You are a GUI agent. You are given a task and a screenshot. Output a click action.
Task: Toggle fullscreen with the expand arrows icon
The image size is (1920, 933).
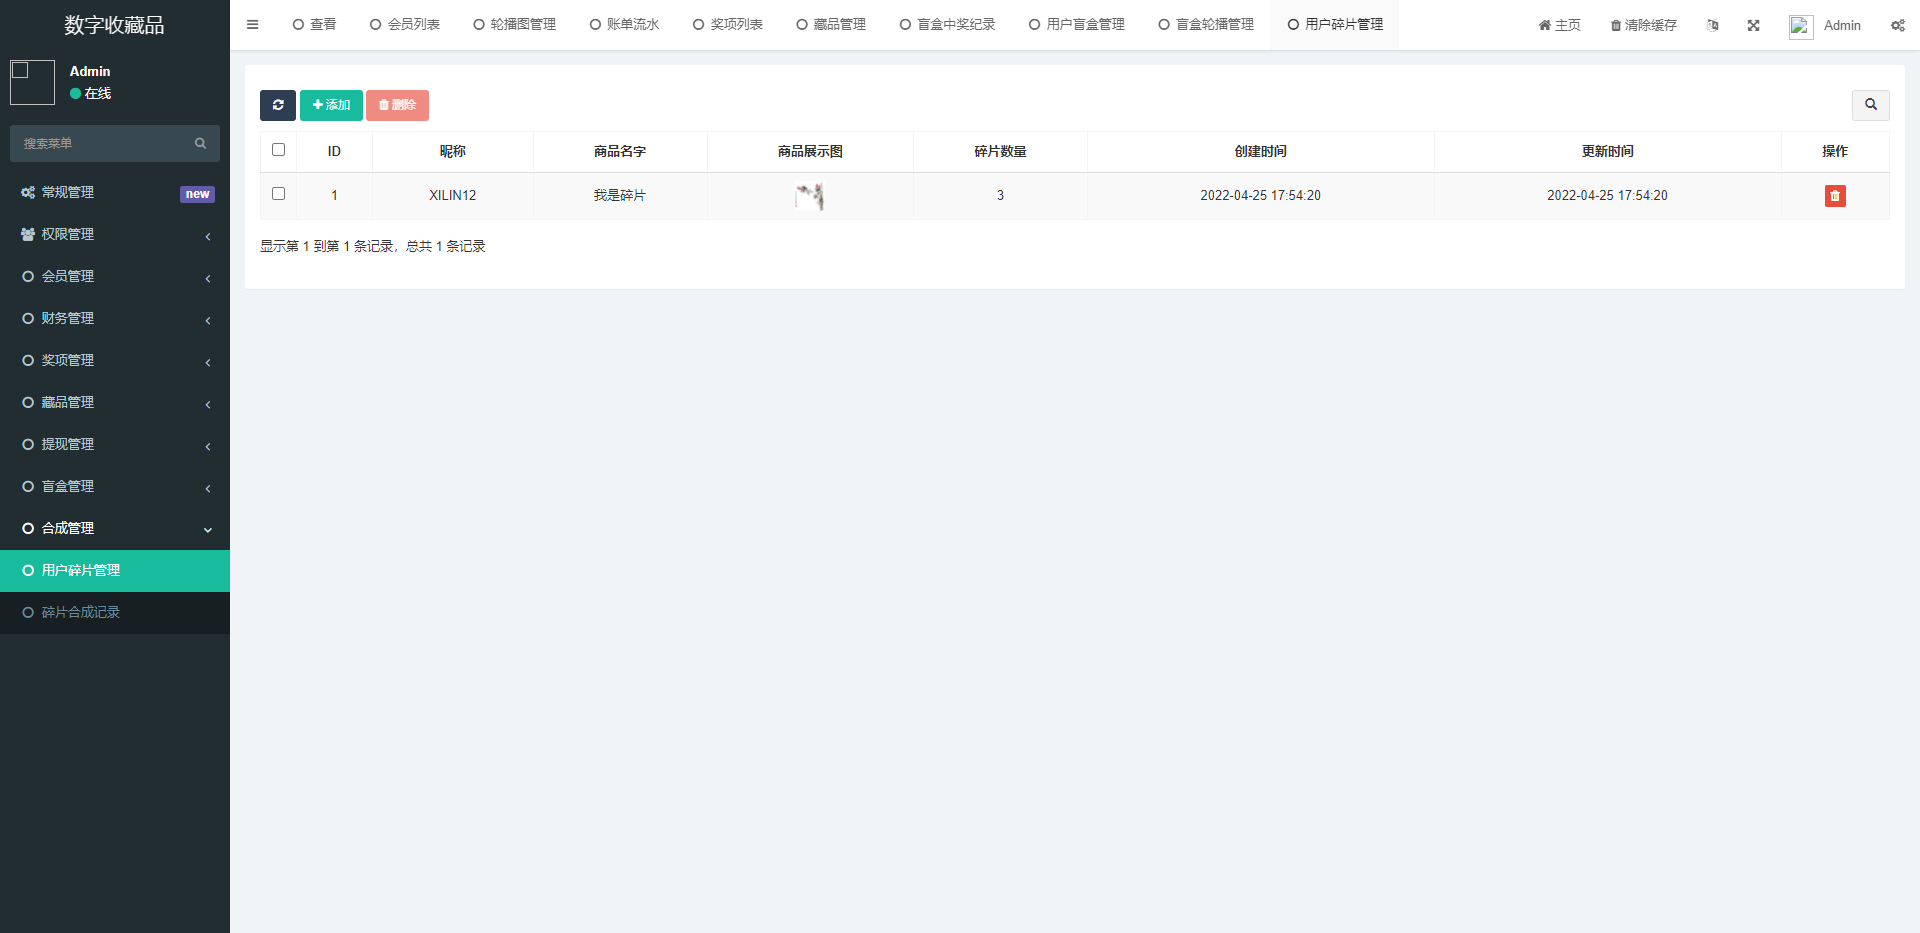(x=1753, y=25)
